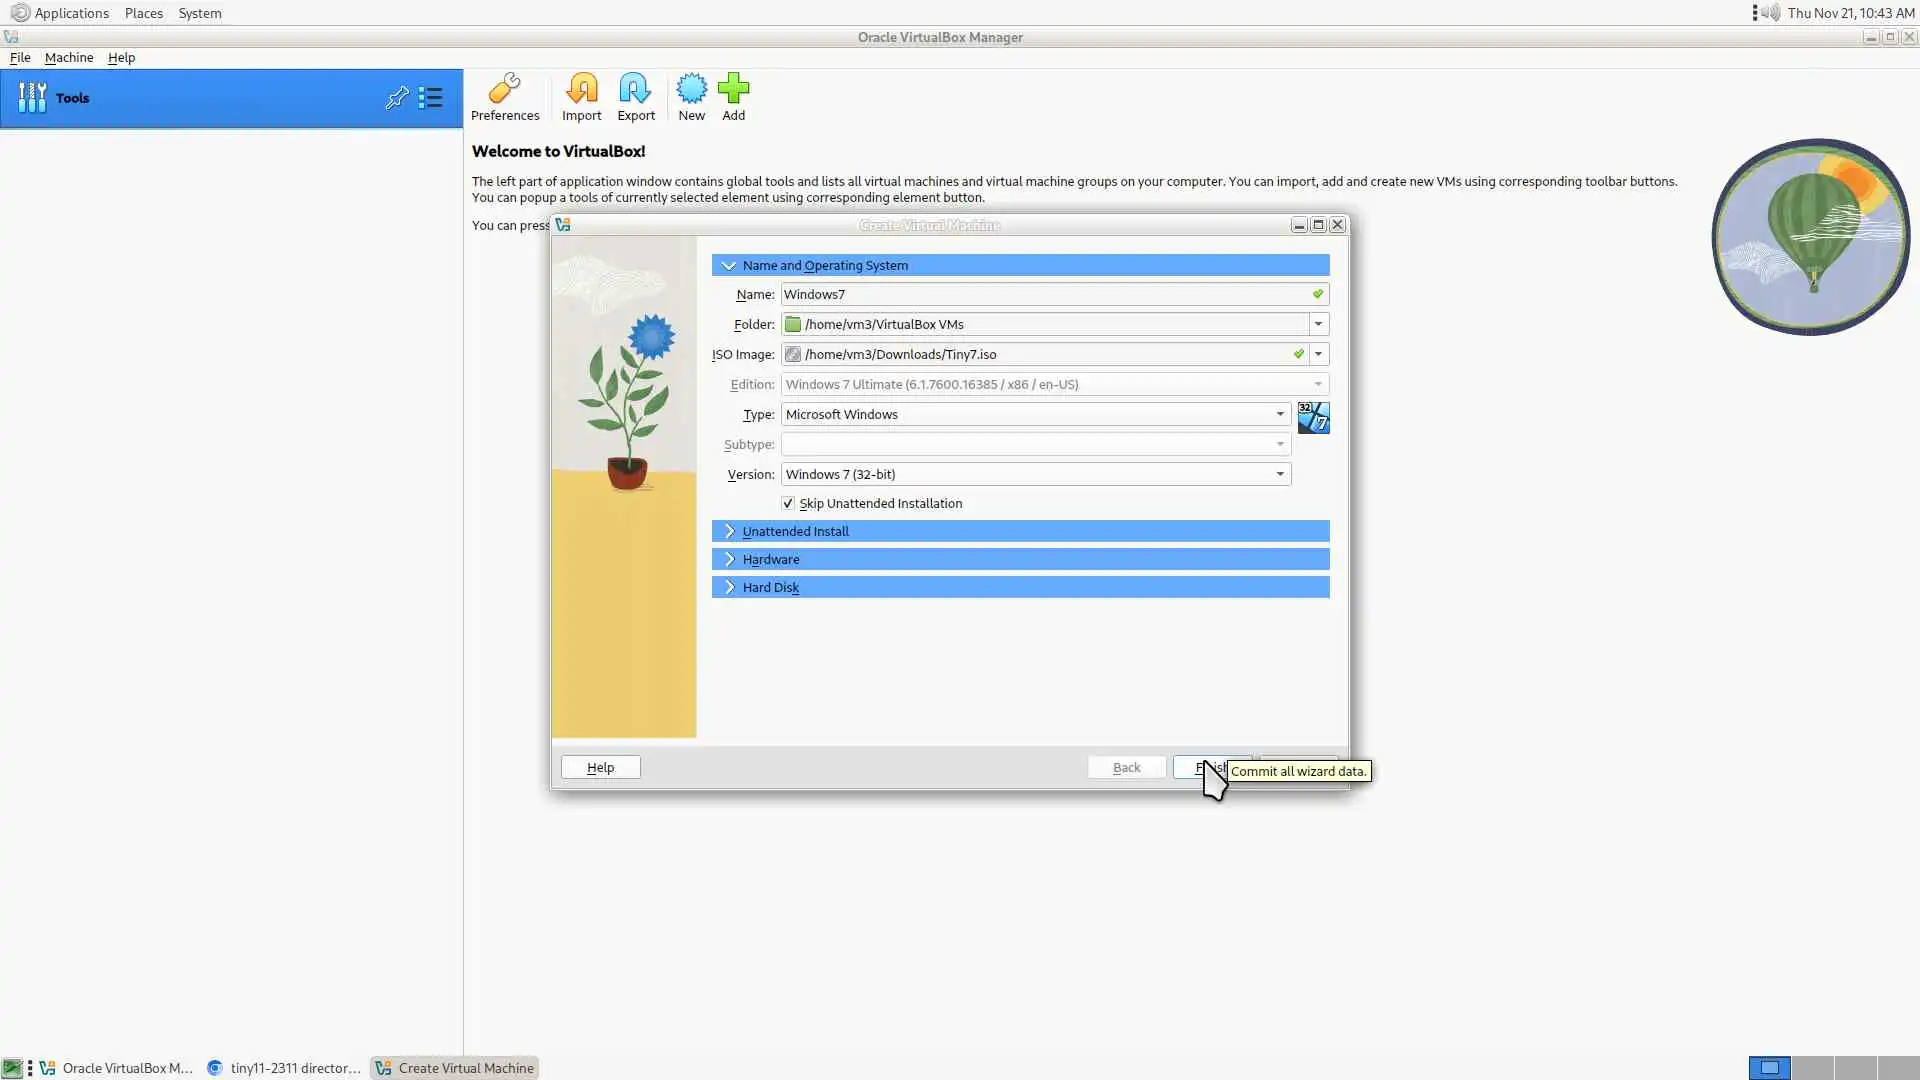The image size is (1920, 1080).
Task: Click the volume icon in the system tray
Action: coord(1771,13)
